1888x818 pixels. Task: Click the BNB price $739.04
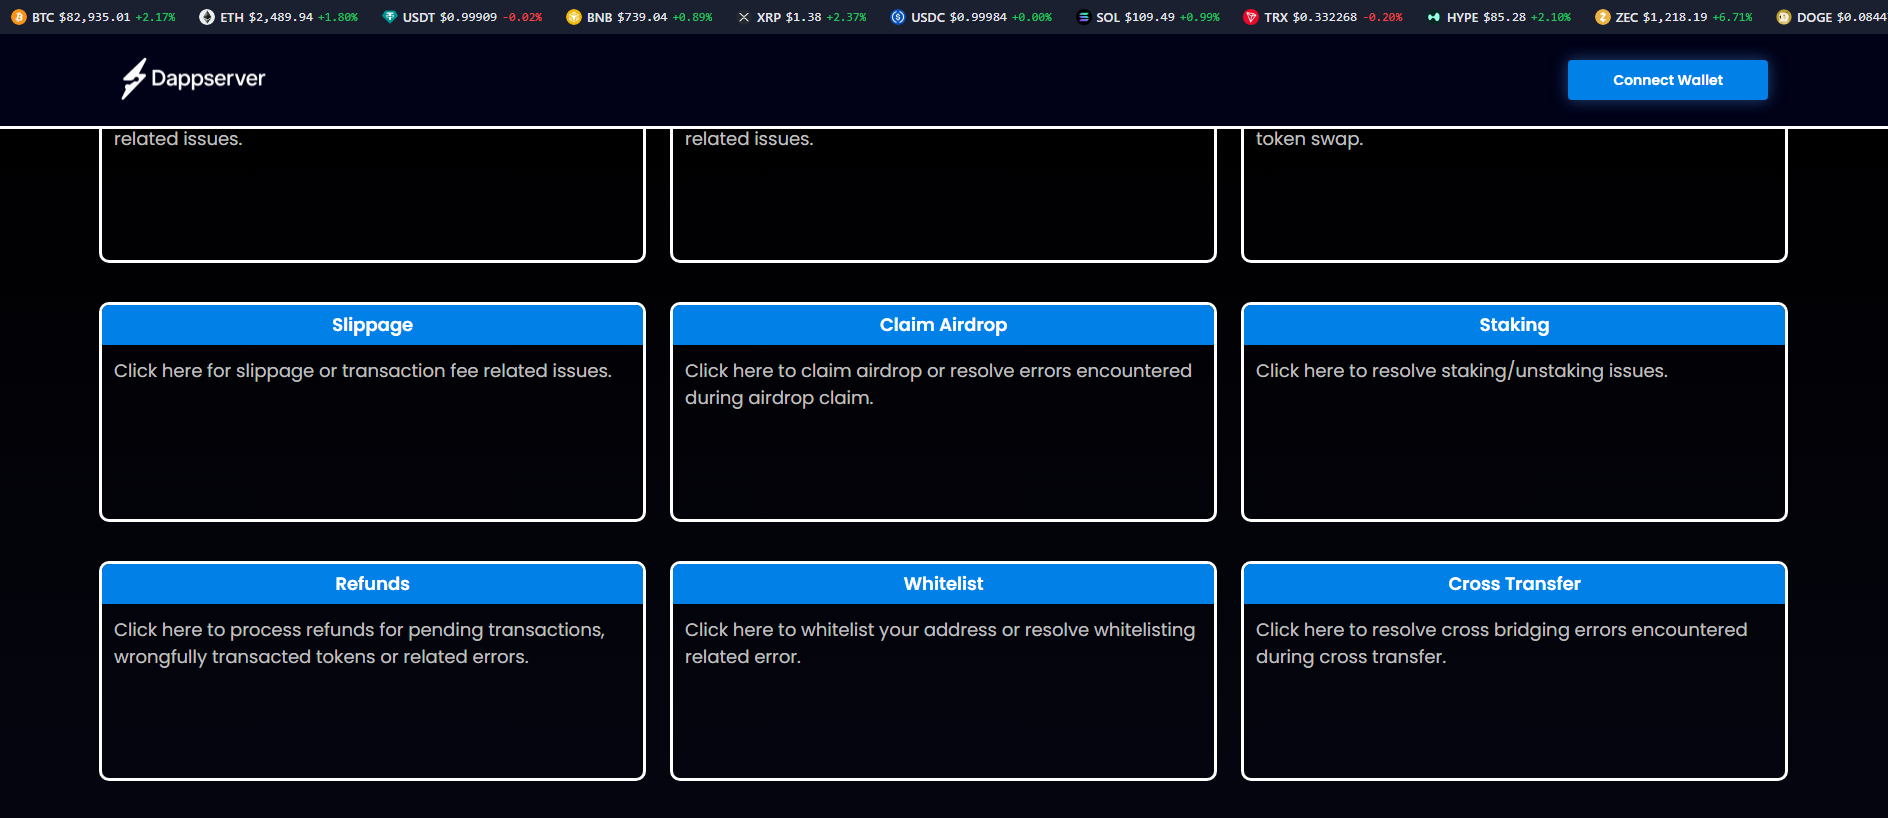(642, 17)
